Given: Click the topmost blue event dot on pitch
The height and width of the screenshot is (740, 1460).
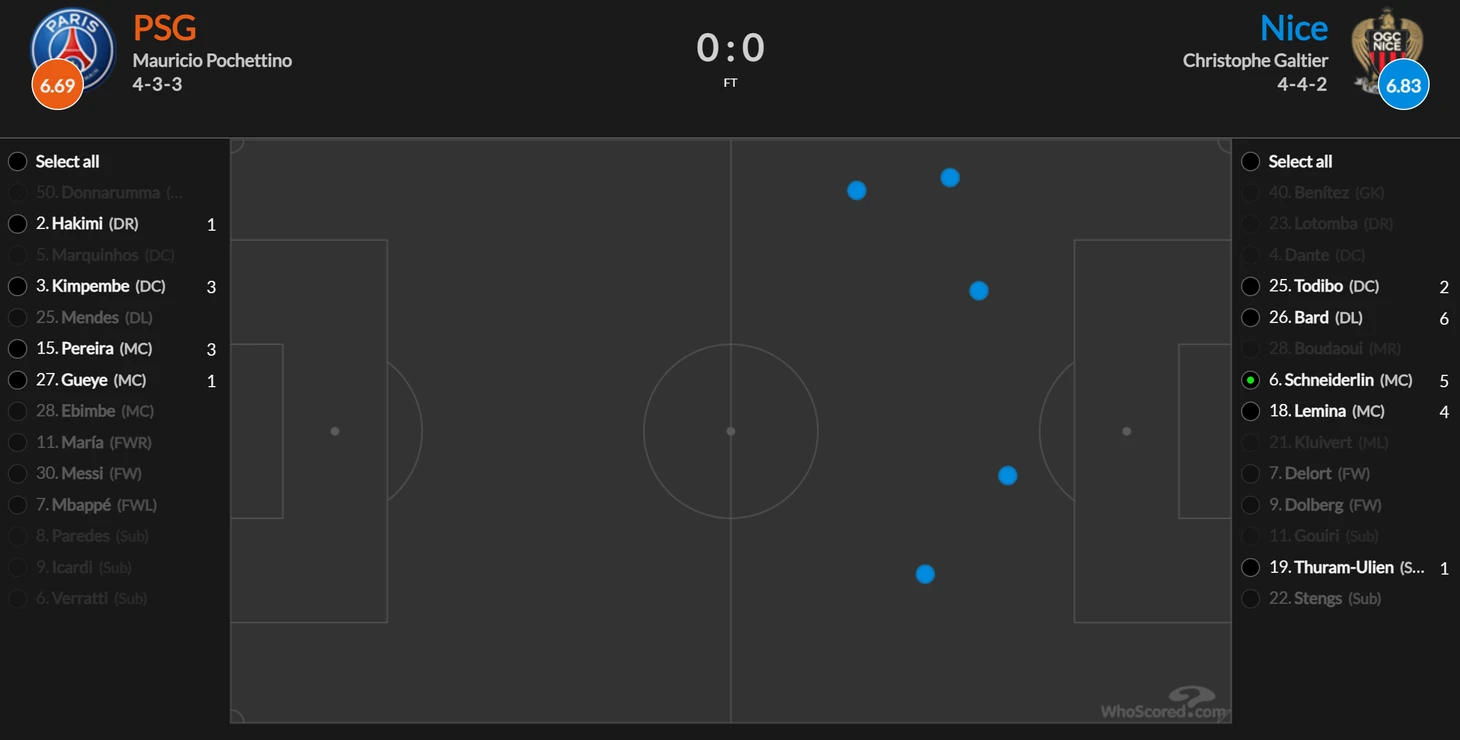Looking at the screenshot, I should pos(950,177).
